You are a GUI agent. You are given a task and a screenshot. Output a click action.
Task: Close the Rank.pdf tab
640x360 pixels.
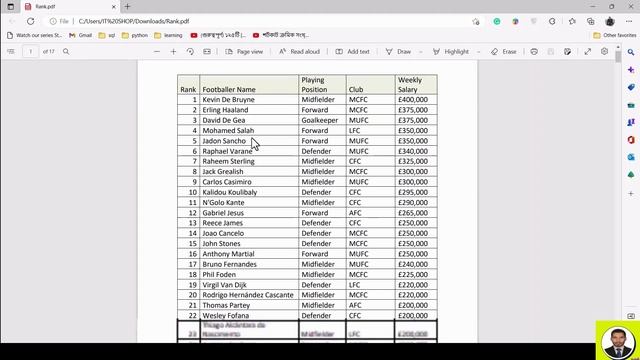(x=114, y=7)
